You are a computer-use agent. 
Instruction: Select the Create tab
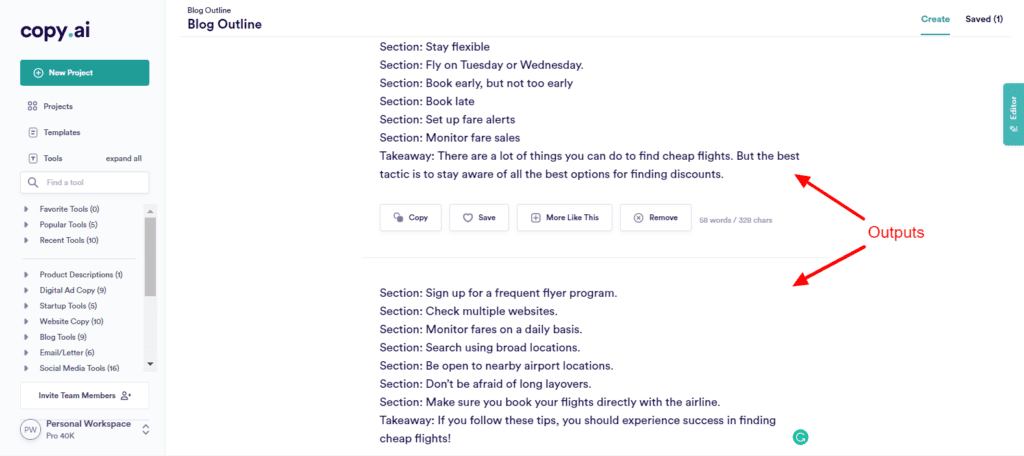(x=935, y=19)
